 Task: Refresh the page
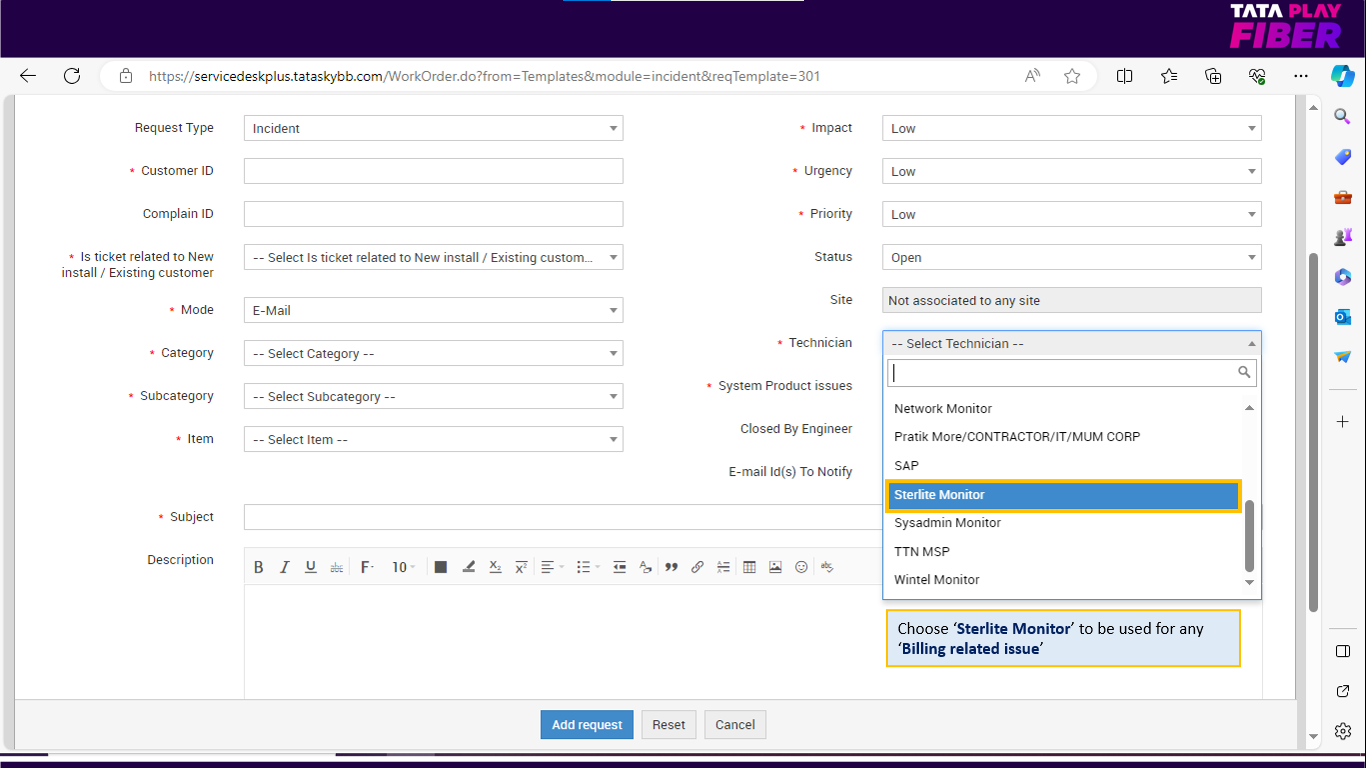coord(71,76)
